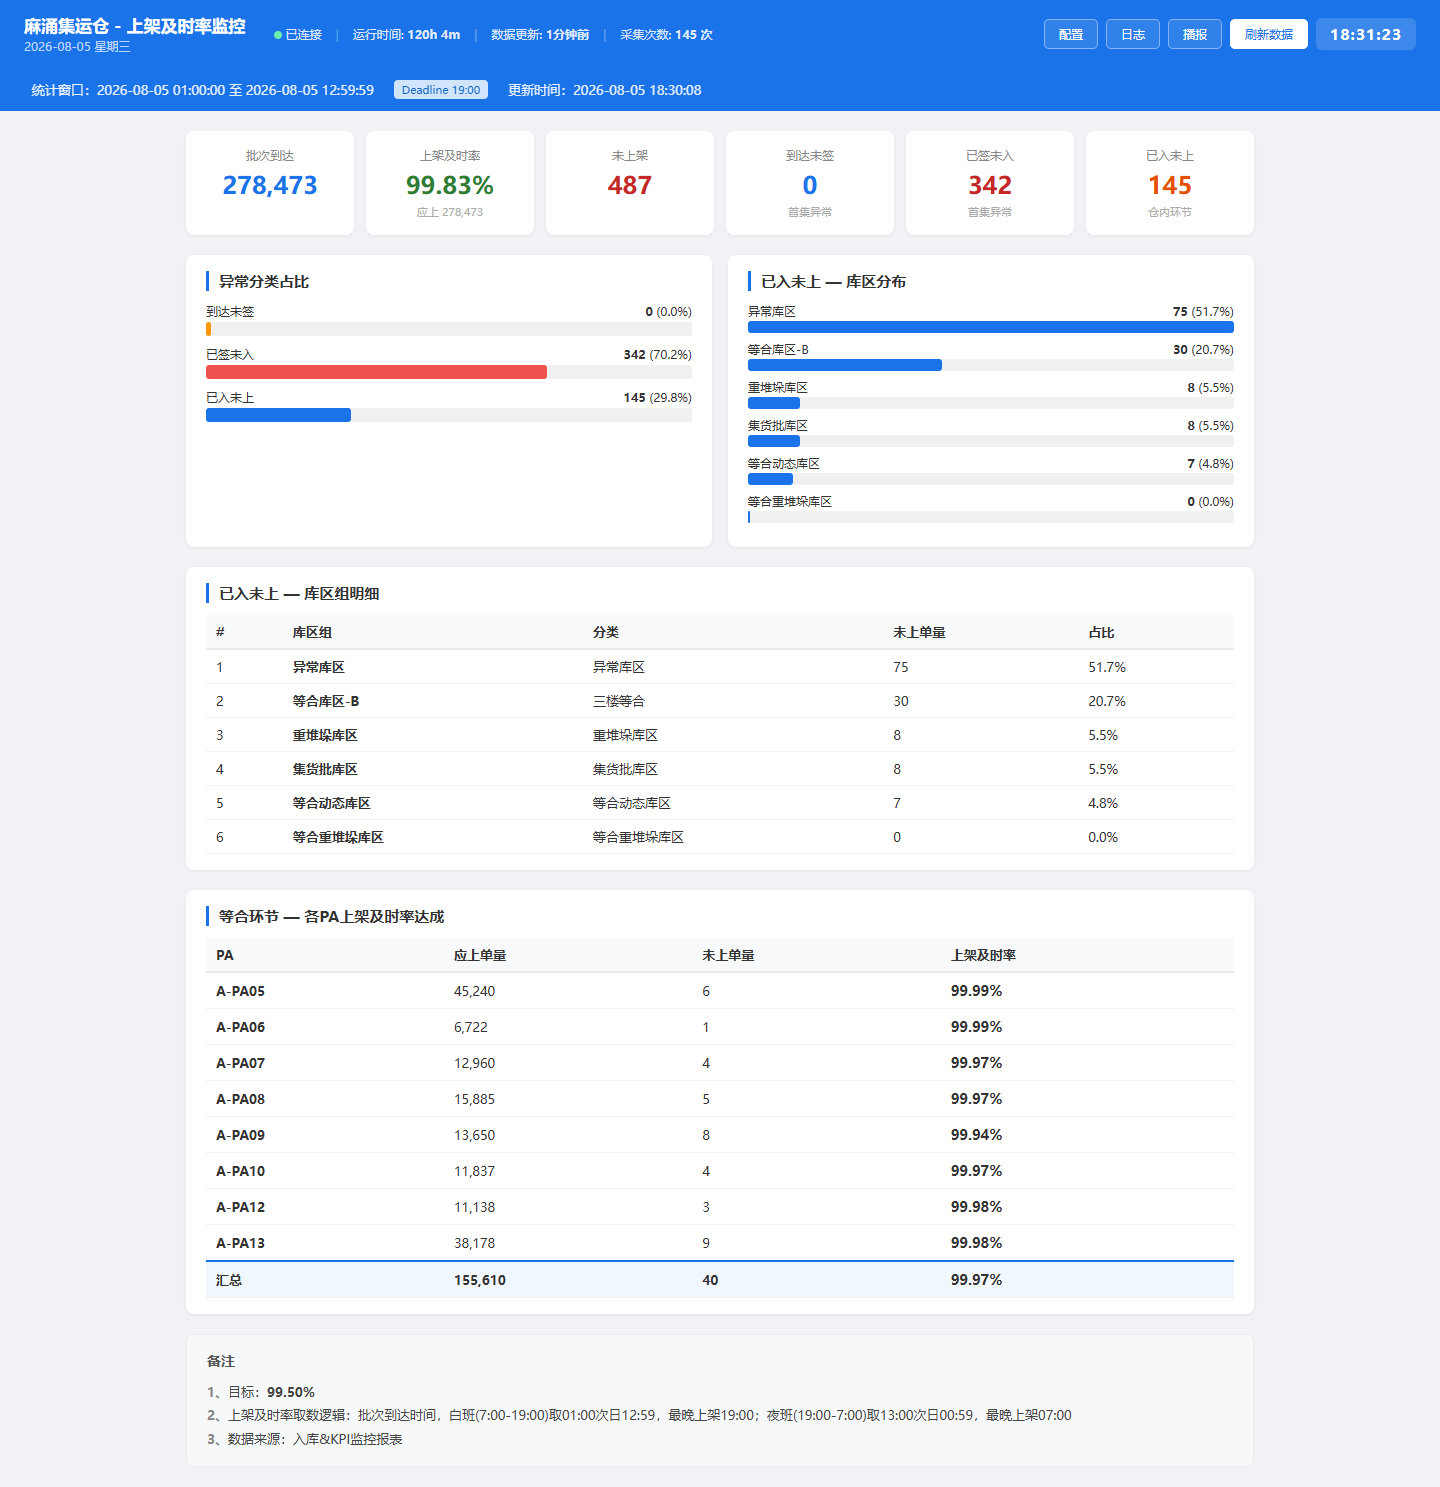Click the 51.7% cell in detail table
This screenshot has width=1440, height=1487.
tap(1107, 667)
